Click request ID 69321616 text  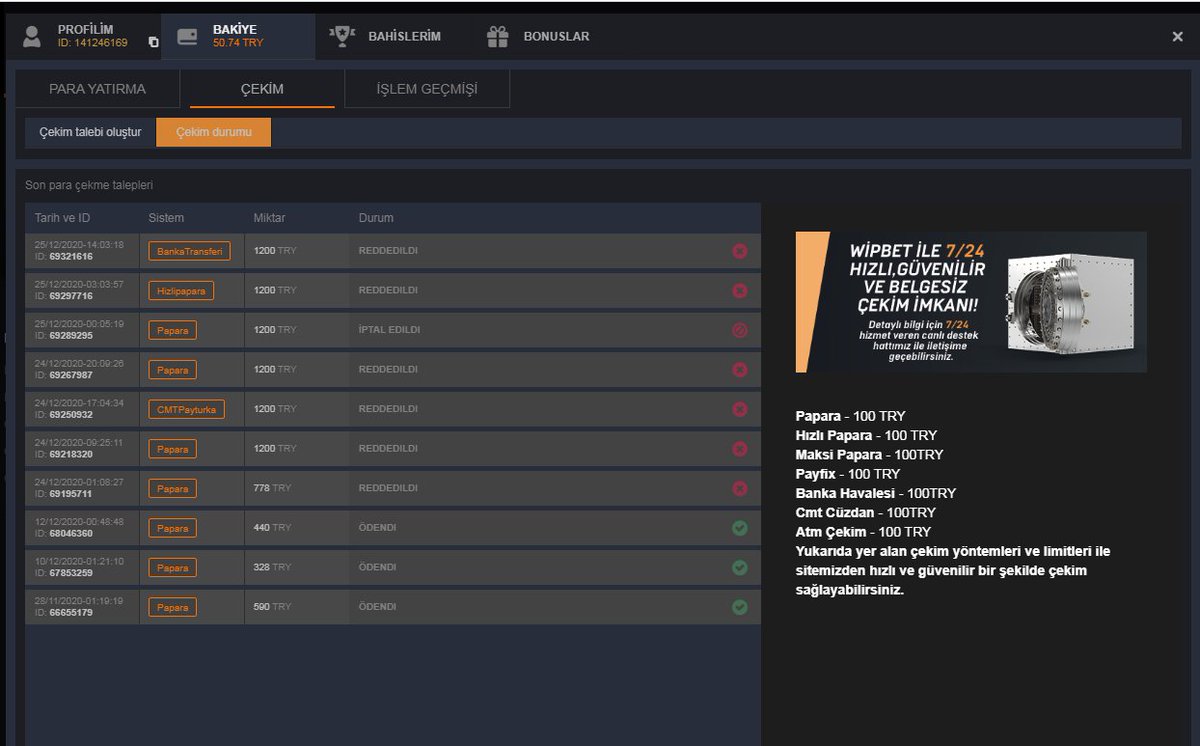pos(63,257)
